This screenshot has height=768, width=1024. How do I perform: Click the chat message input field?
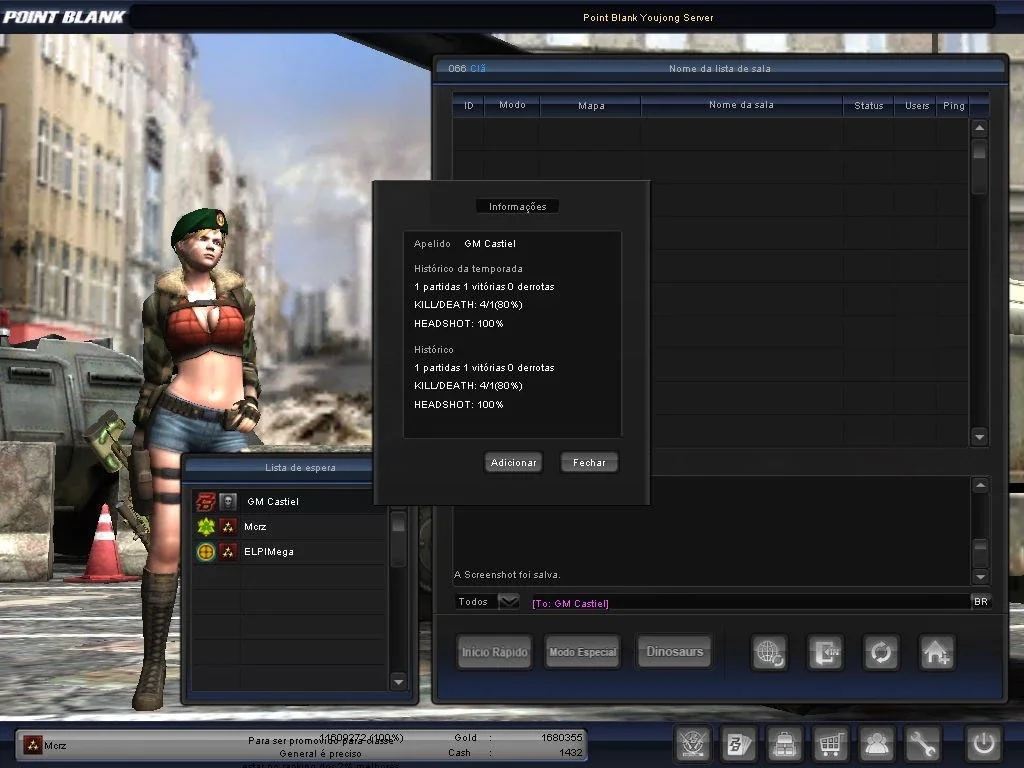click(748, 602)
